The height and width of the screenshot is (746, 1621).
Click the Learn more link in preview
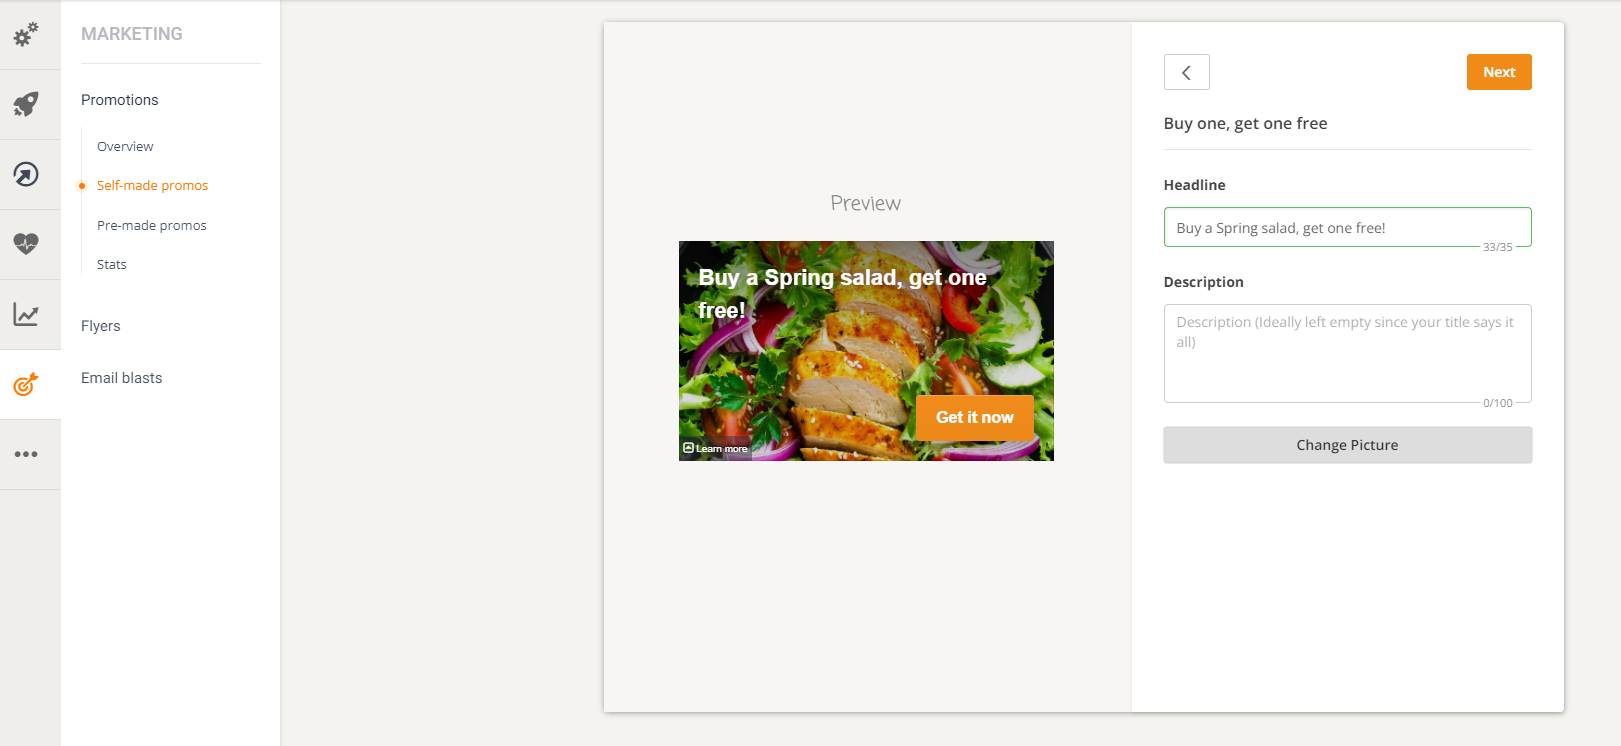click(x=715, y=448)
